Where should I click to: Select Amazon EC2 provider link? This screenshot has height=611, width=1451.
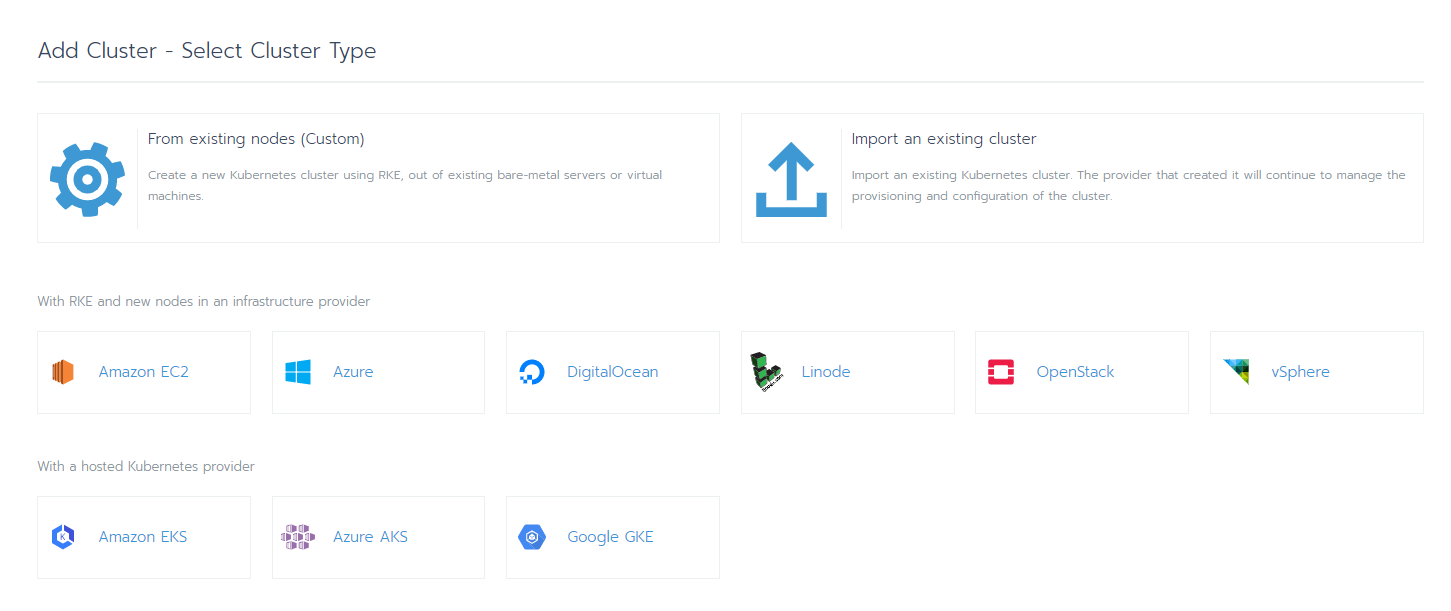pos(144,372)
